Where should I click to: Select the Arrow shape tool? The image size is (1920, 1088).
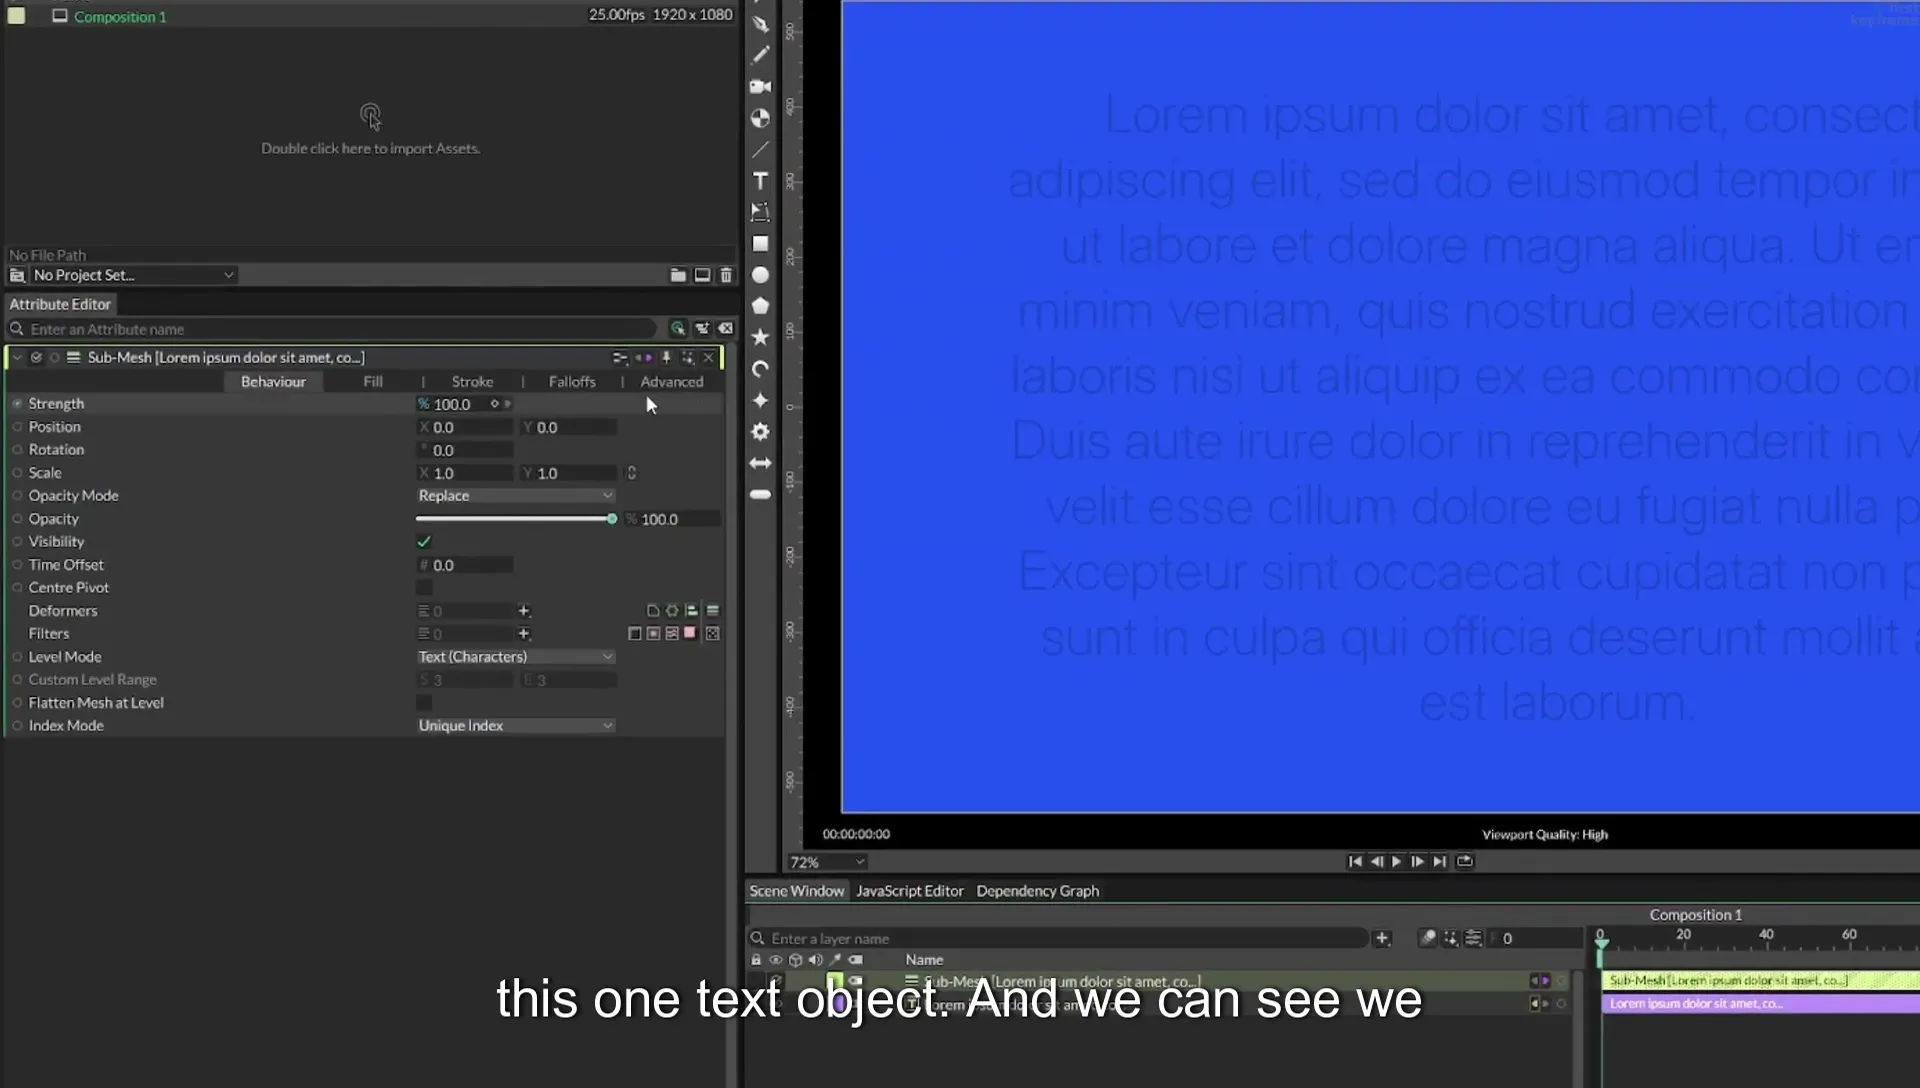pyautogui.click(x=760, y=463)
